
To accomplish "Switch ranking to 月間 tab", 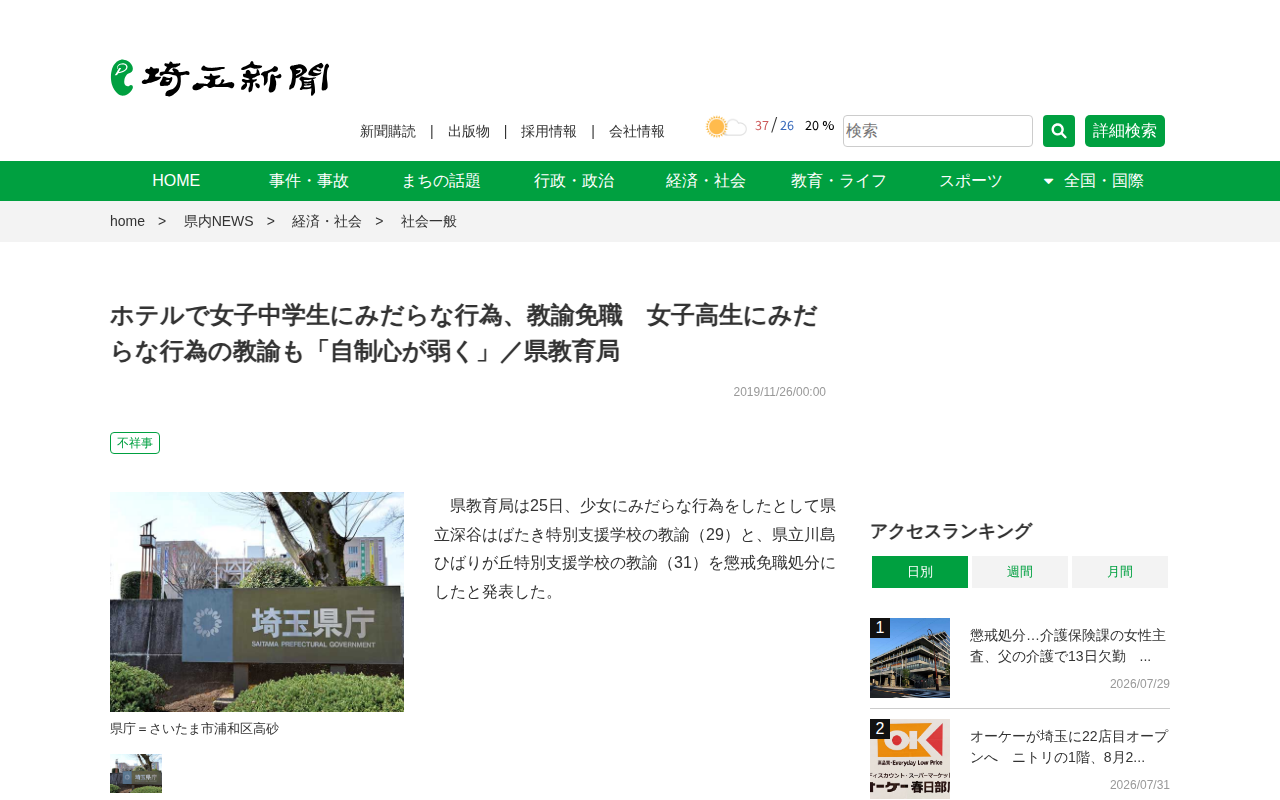I will [x=1120, y=572].
